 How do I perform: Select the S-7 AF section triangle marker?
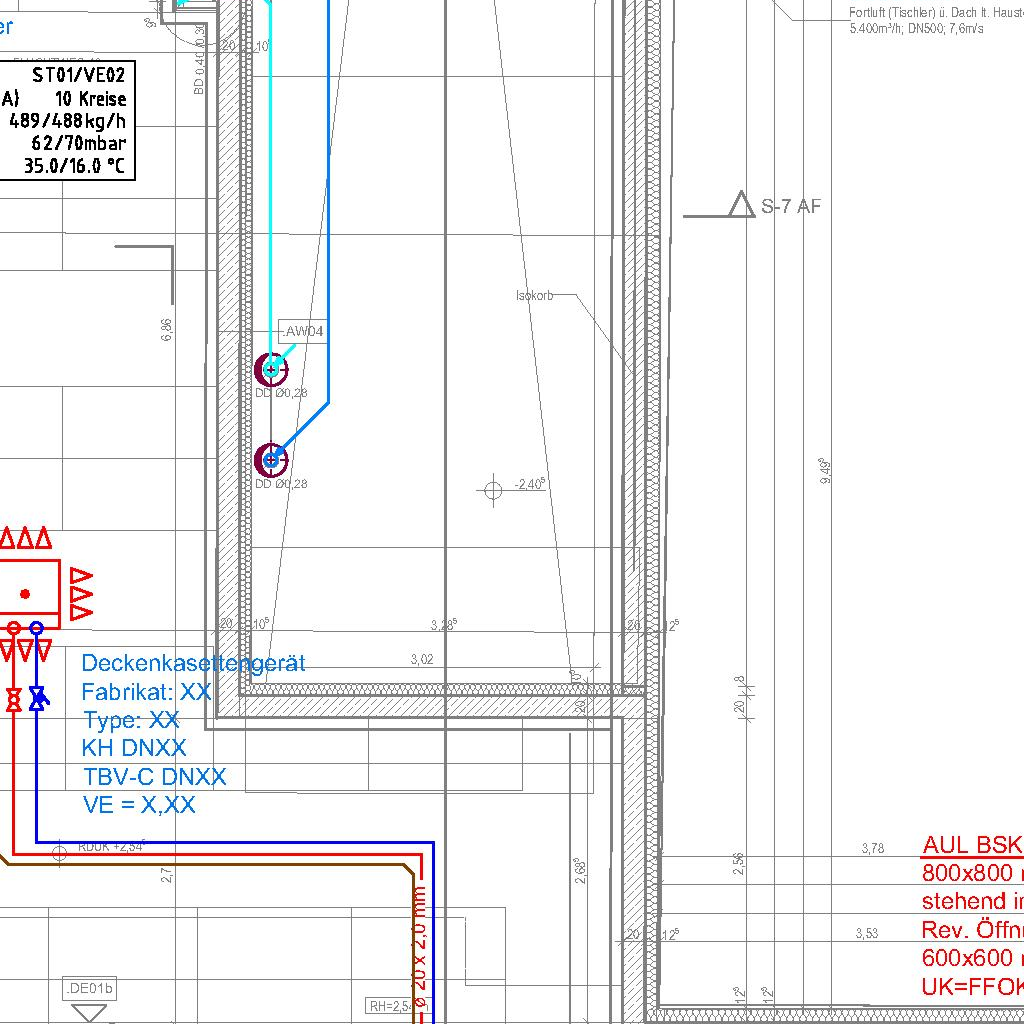click(x=741, y=205)
